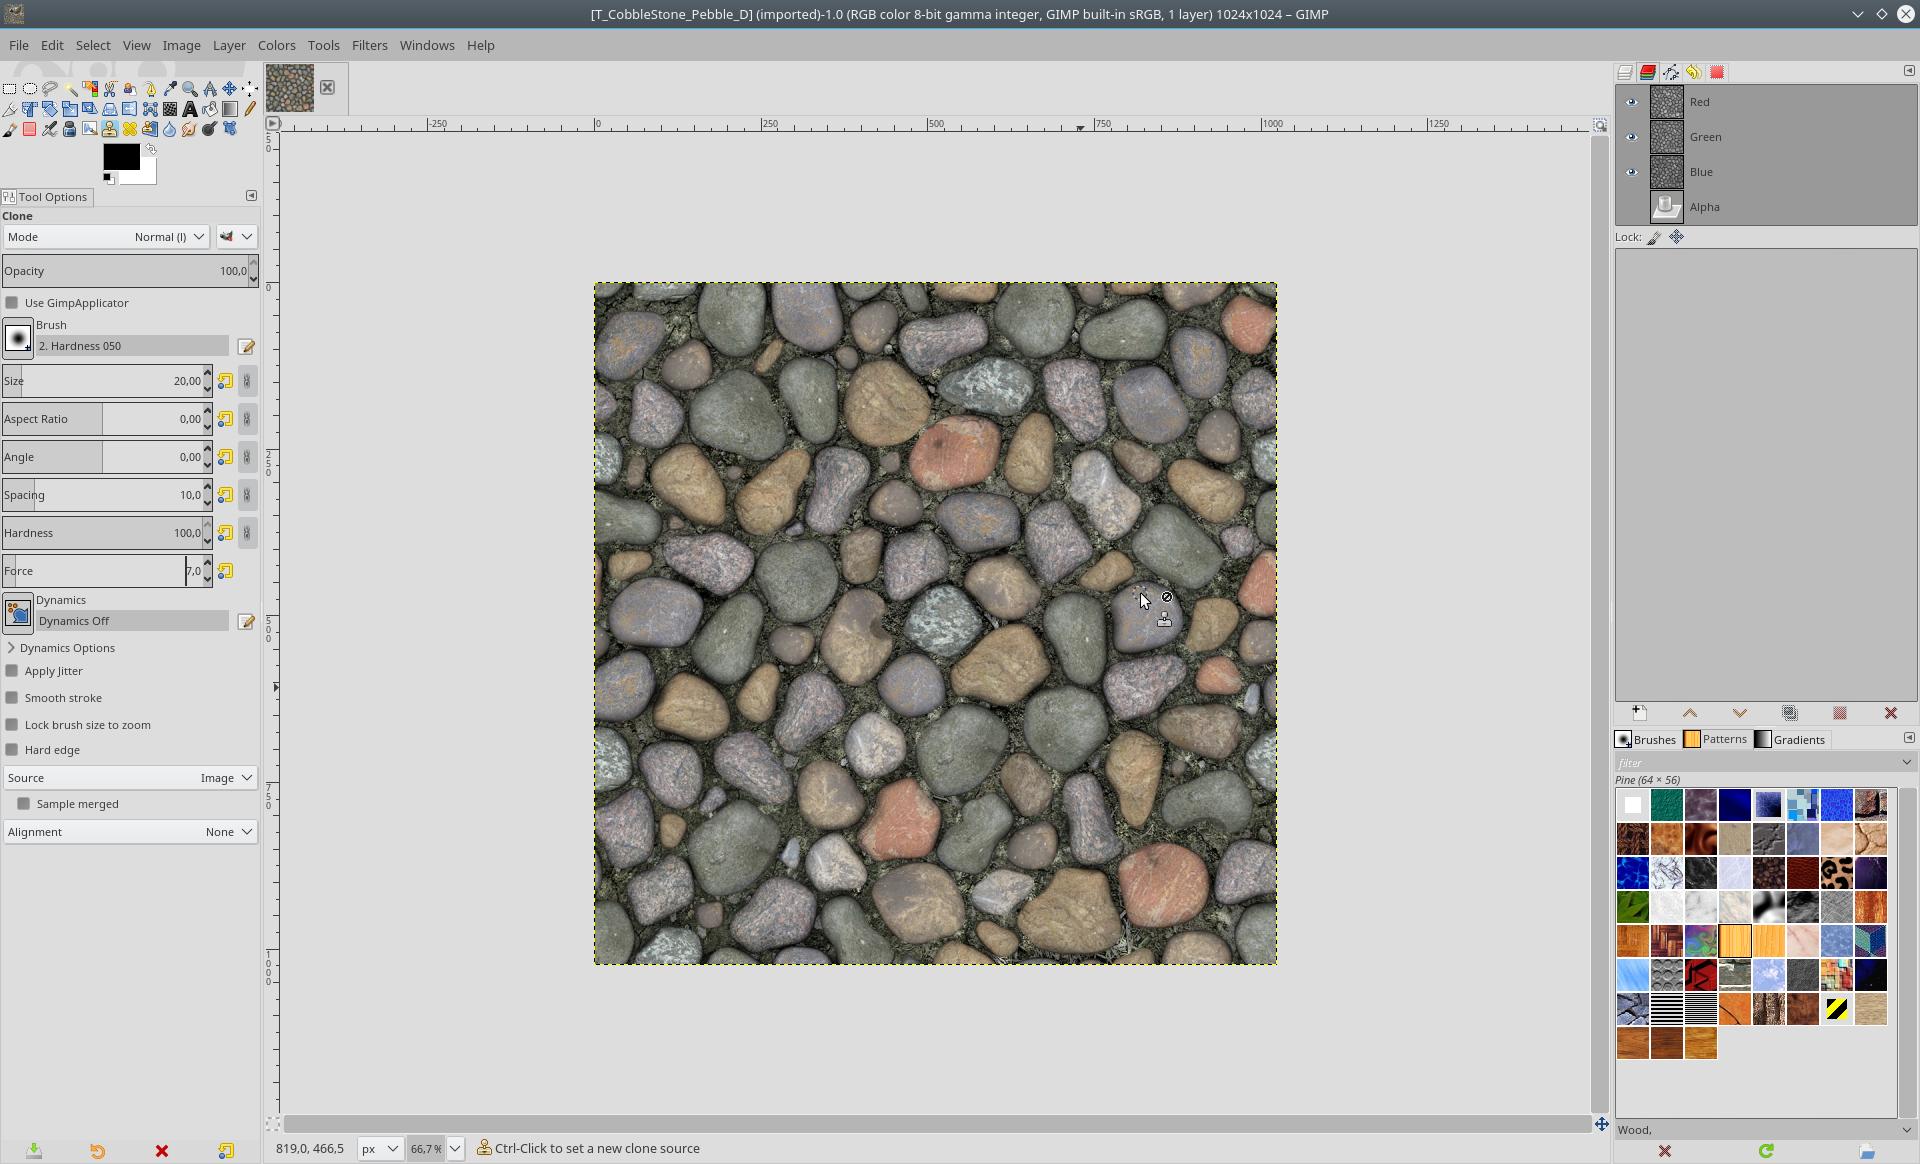1920x1164 pixels.
Task: Select the Flip tool
Action: (x=130, y=109)
